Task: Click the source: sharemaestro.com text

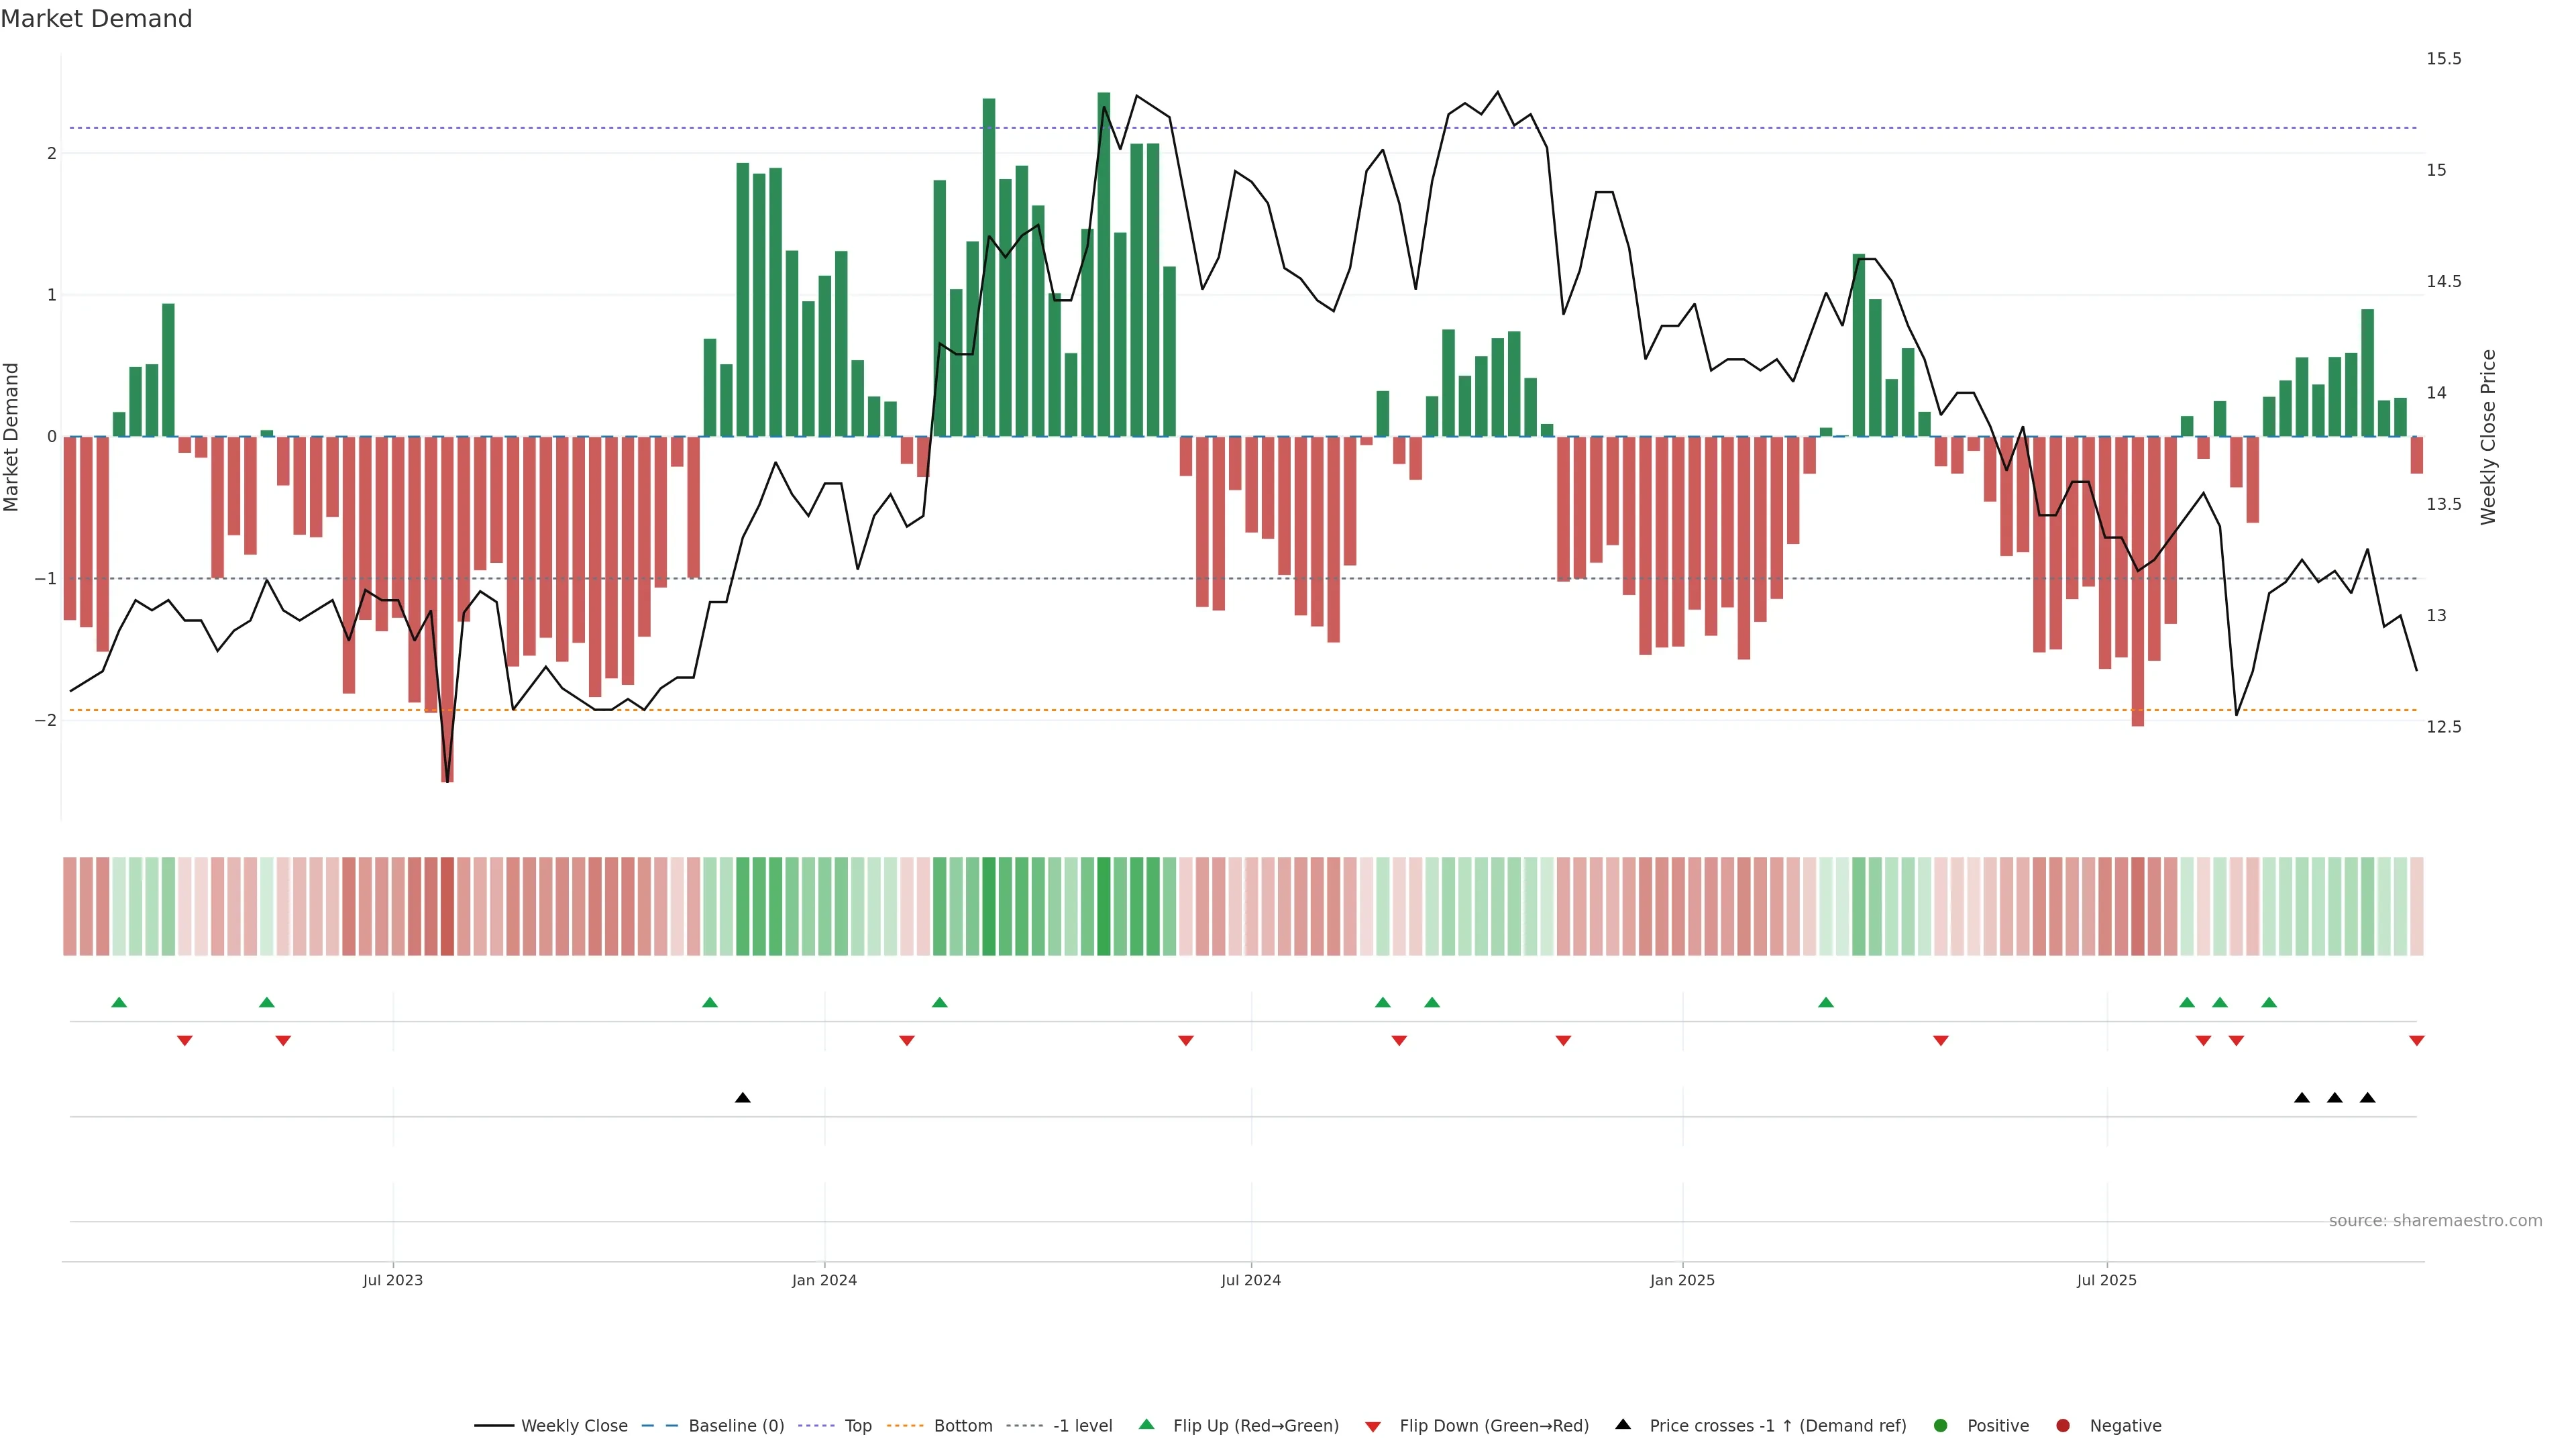Action: (x=2435, y=1220)
